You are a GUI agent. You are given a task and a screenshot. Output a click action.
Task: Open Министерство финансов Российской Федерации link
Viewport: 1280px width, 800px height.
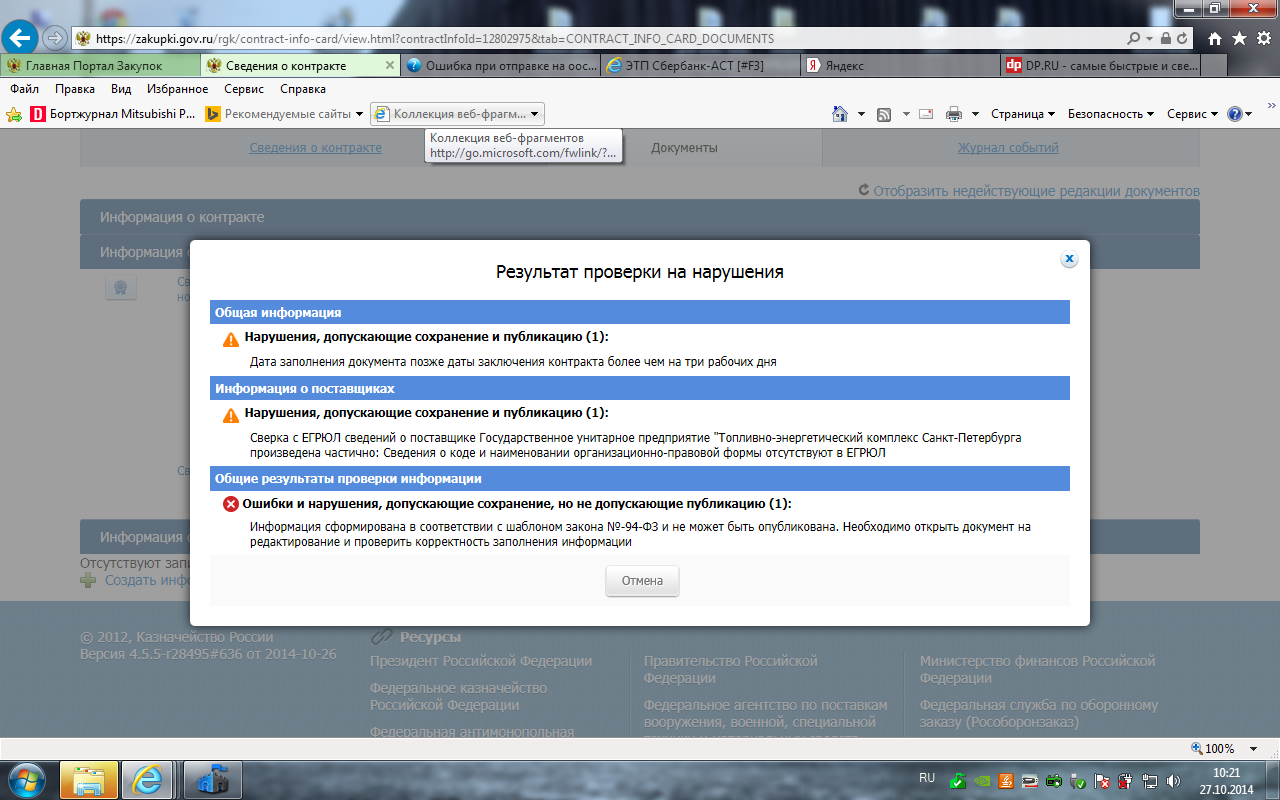point(1037,669)
